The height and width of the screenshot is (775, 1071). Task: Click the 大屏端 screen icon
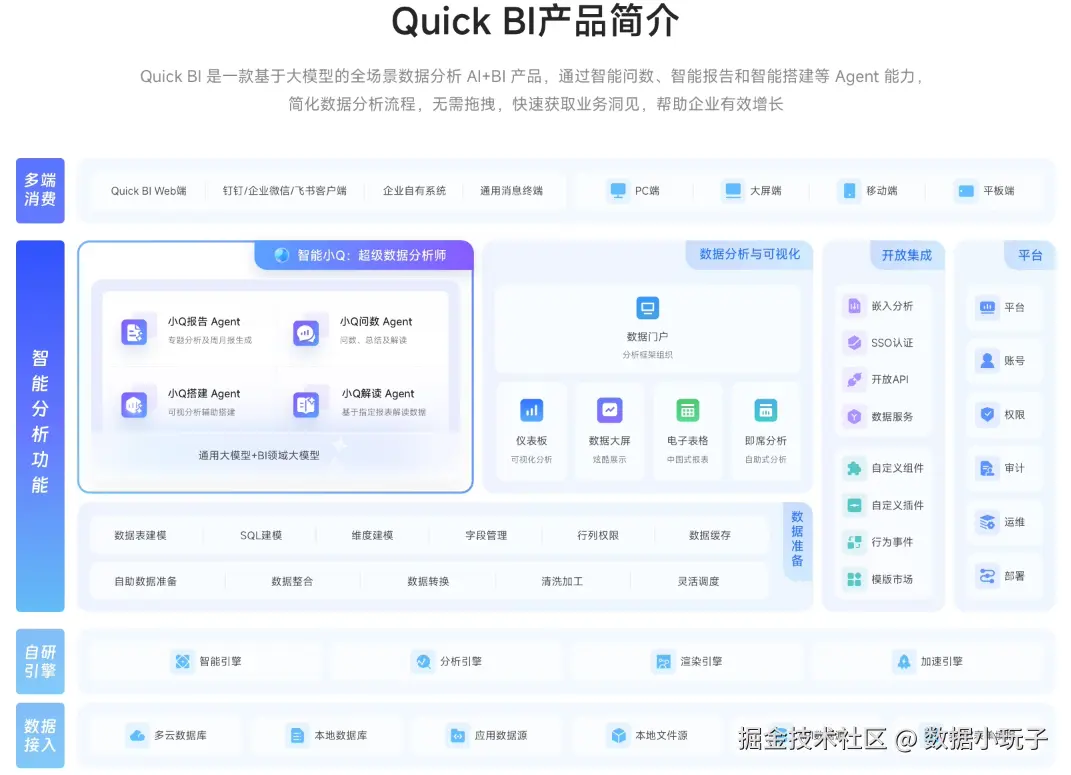click(733, 191)
